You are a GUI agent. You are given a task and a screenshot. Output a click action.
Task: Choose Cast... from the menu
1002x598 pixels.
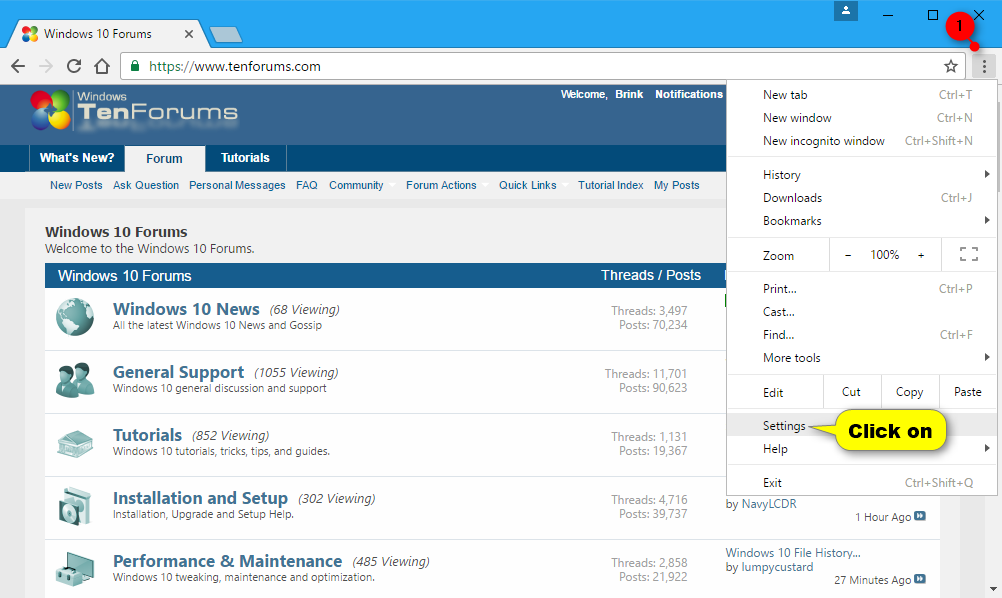[x=862, y=312]
